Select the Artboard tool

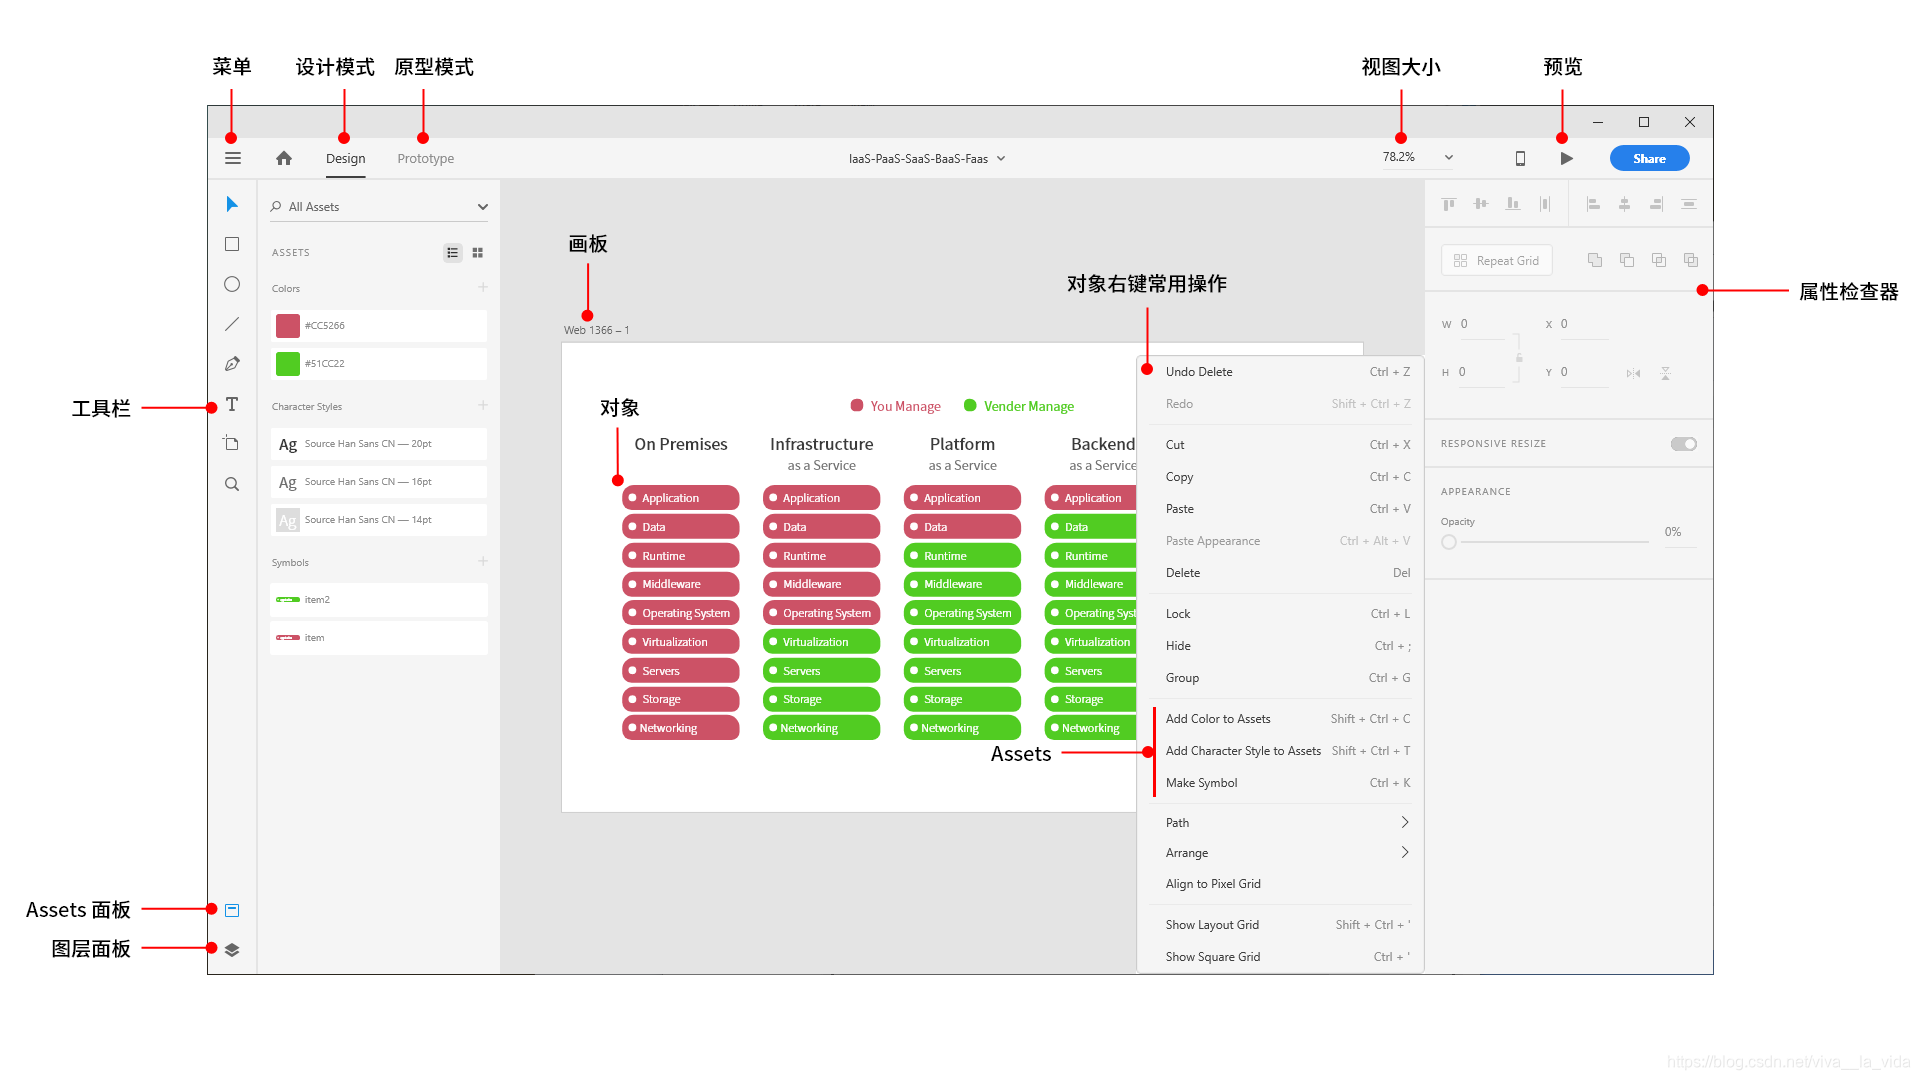click(232, 444)
